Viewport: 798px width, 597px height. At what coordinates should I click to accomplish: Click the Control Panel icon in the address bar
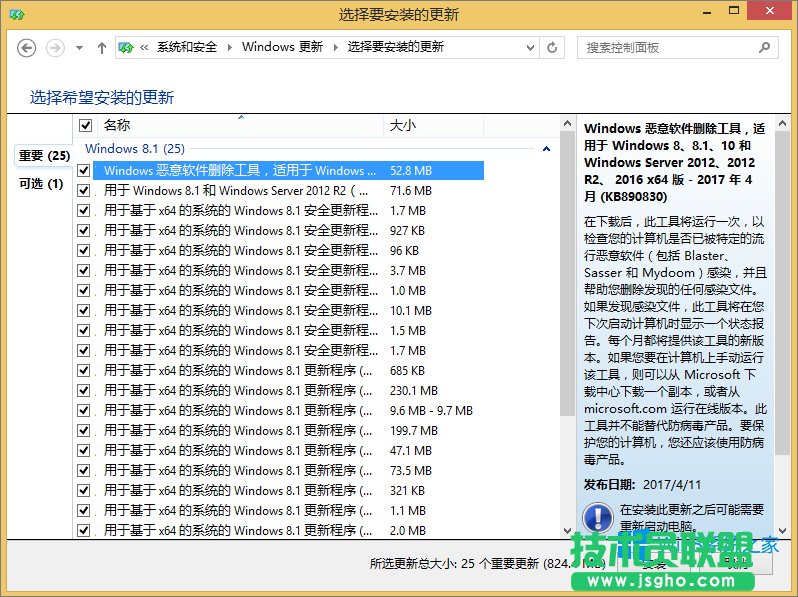[126, 47]
